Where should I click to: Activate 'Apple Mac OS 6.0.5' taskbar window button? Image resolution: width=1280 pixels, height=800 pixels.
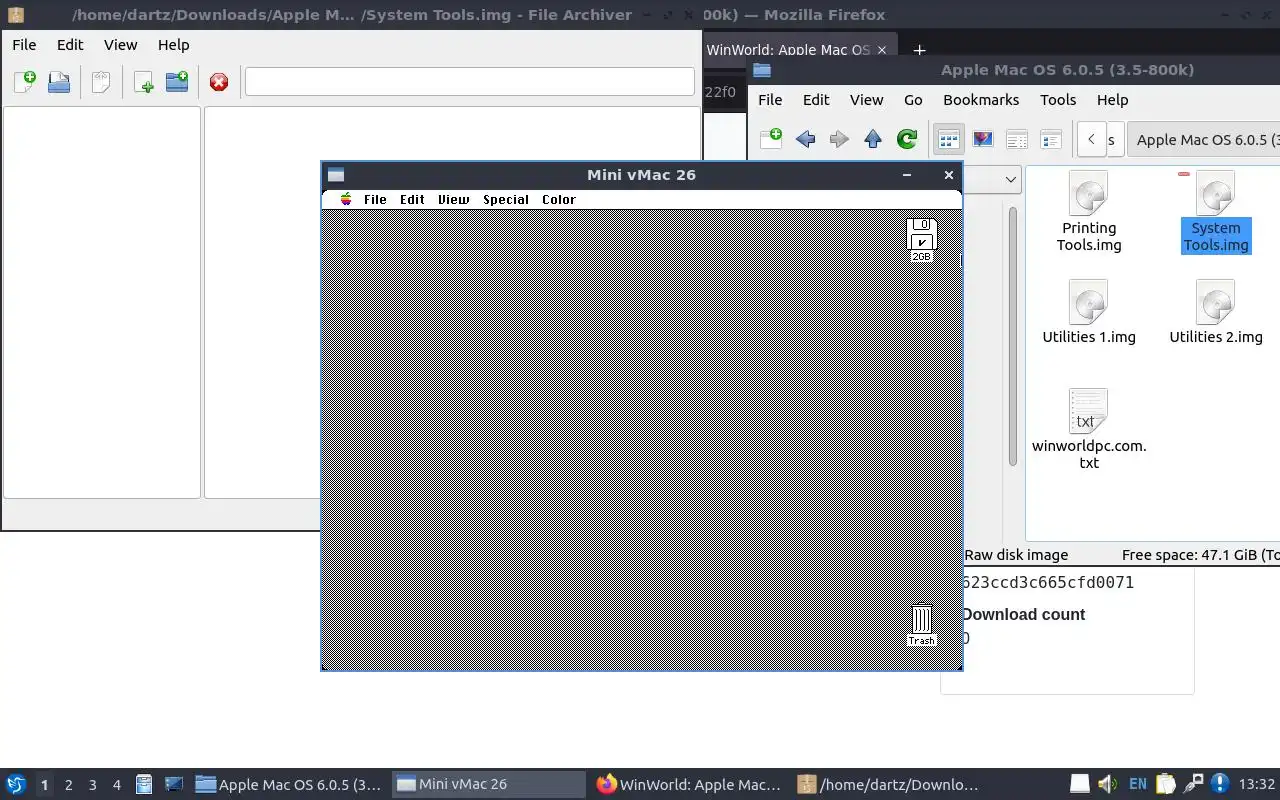tap(288, 784)
